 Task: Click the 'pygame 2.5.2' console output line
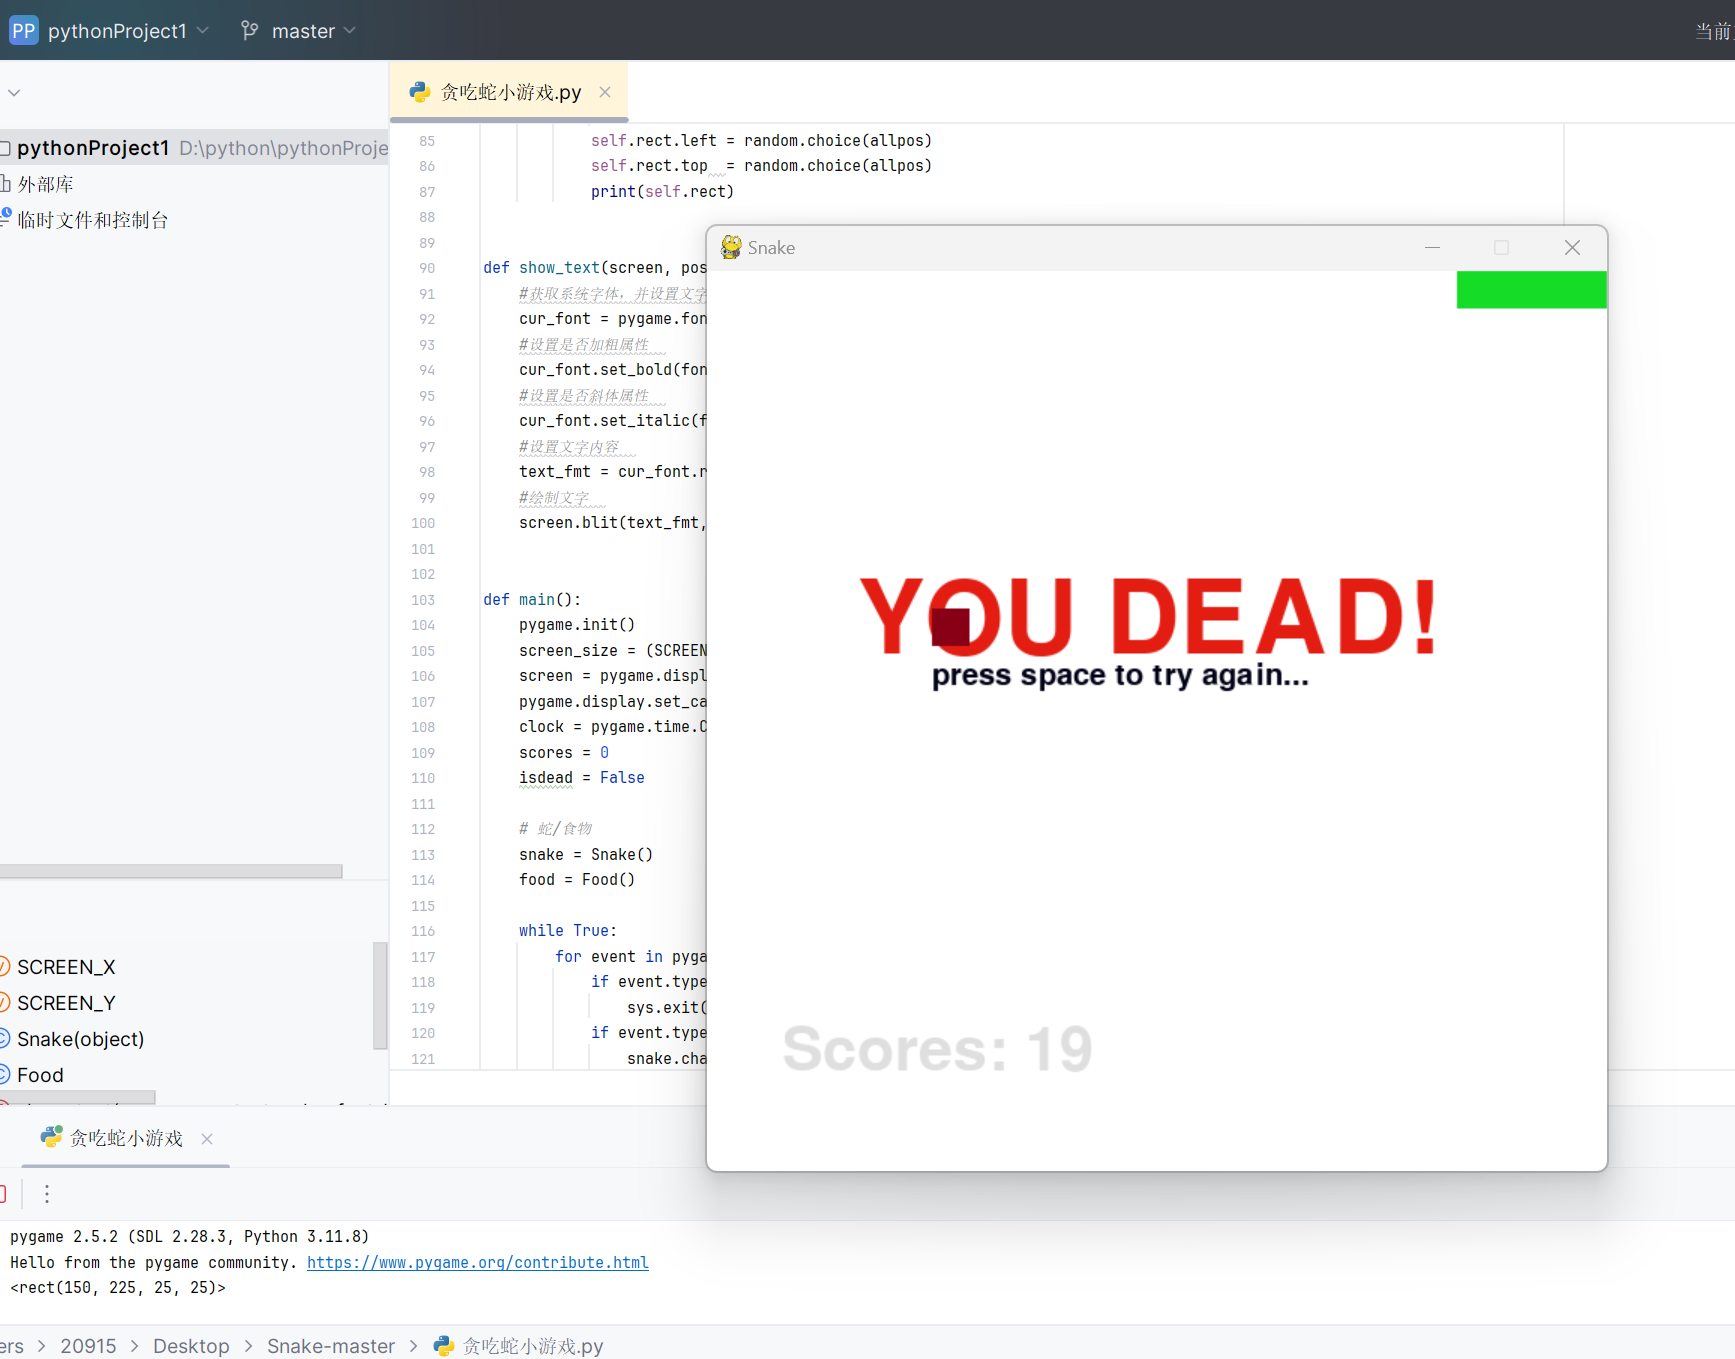click(x=190, y=1237)
